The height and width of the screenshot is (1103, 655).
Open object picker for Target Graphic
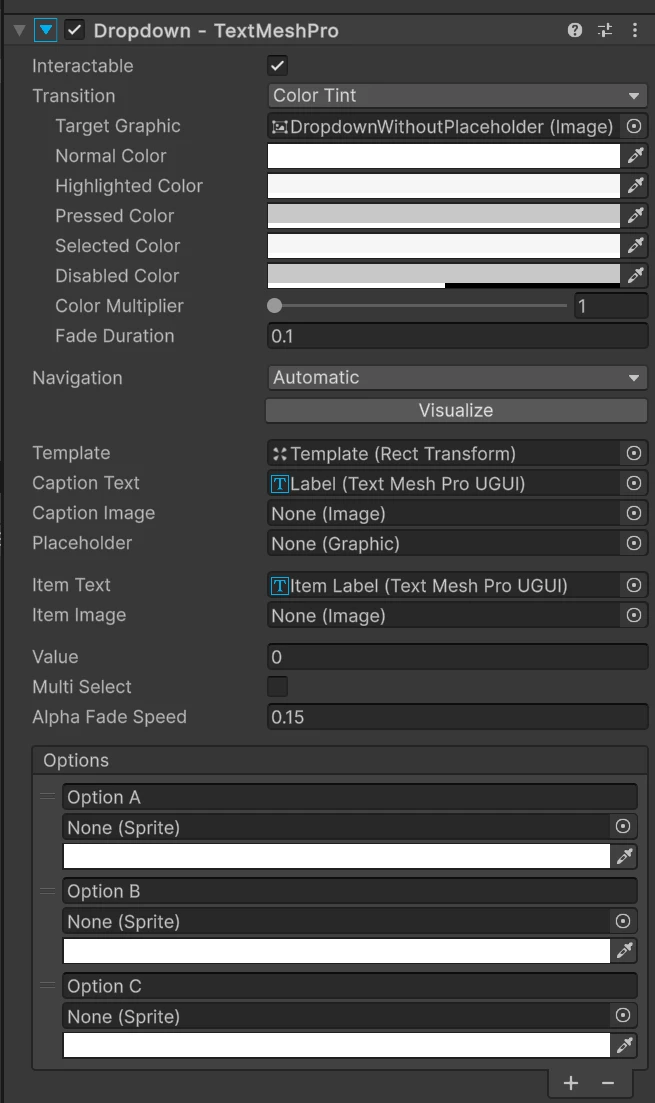click(634, 126)
